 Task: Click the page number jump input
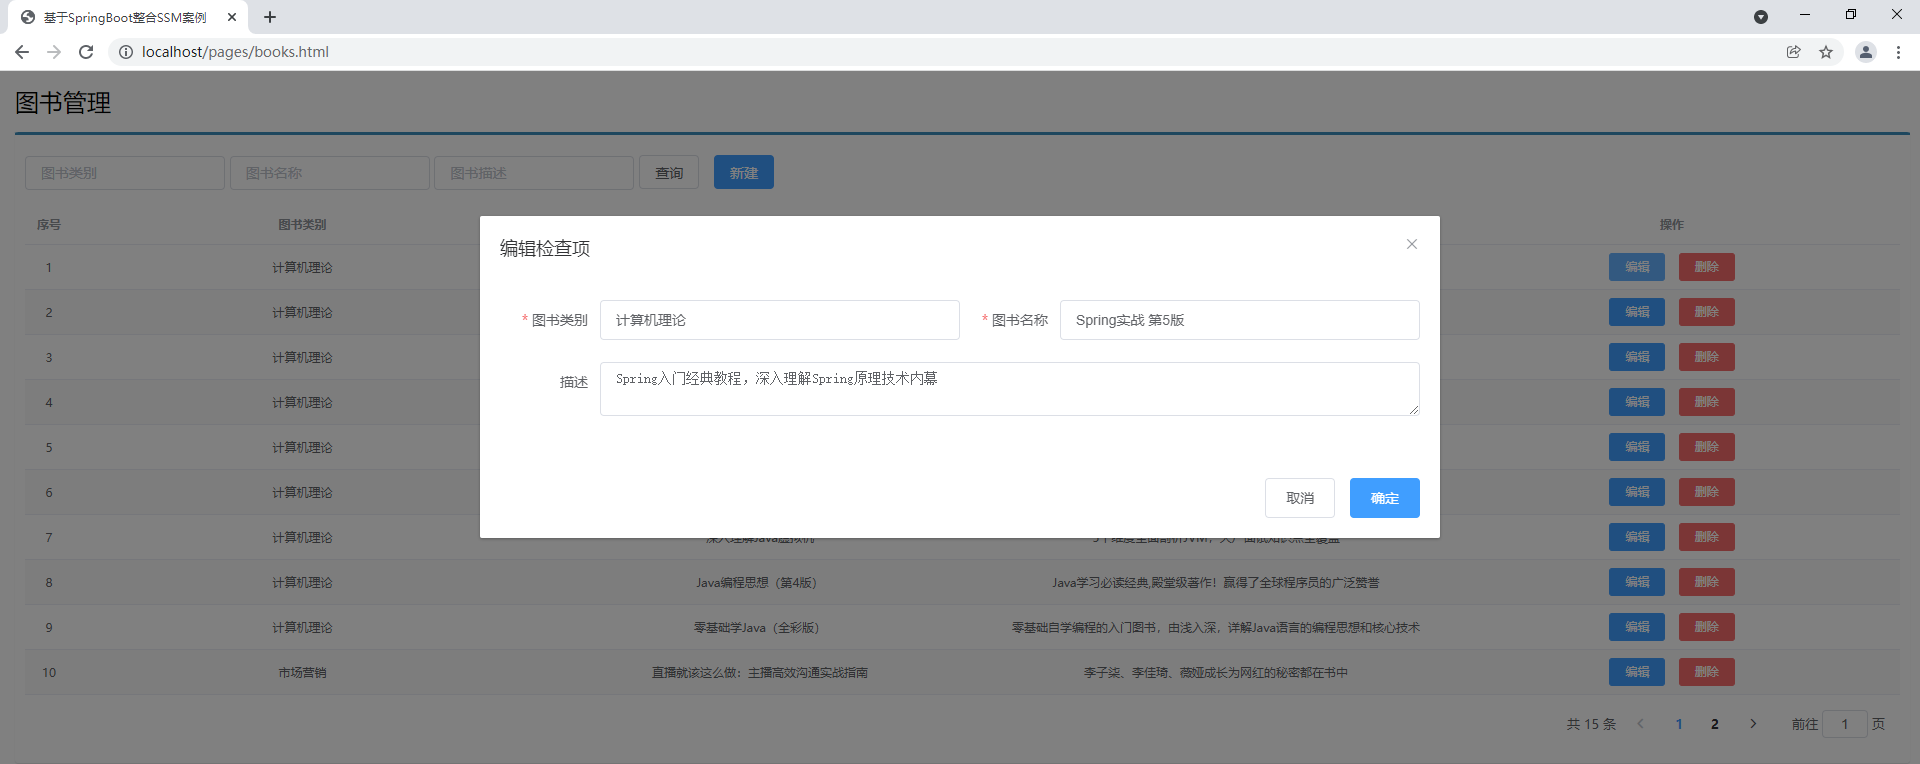click(x=1844, y=724)
